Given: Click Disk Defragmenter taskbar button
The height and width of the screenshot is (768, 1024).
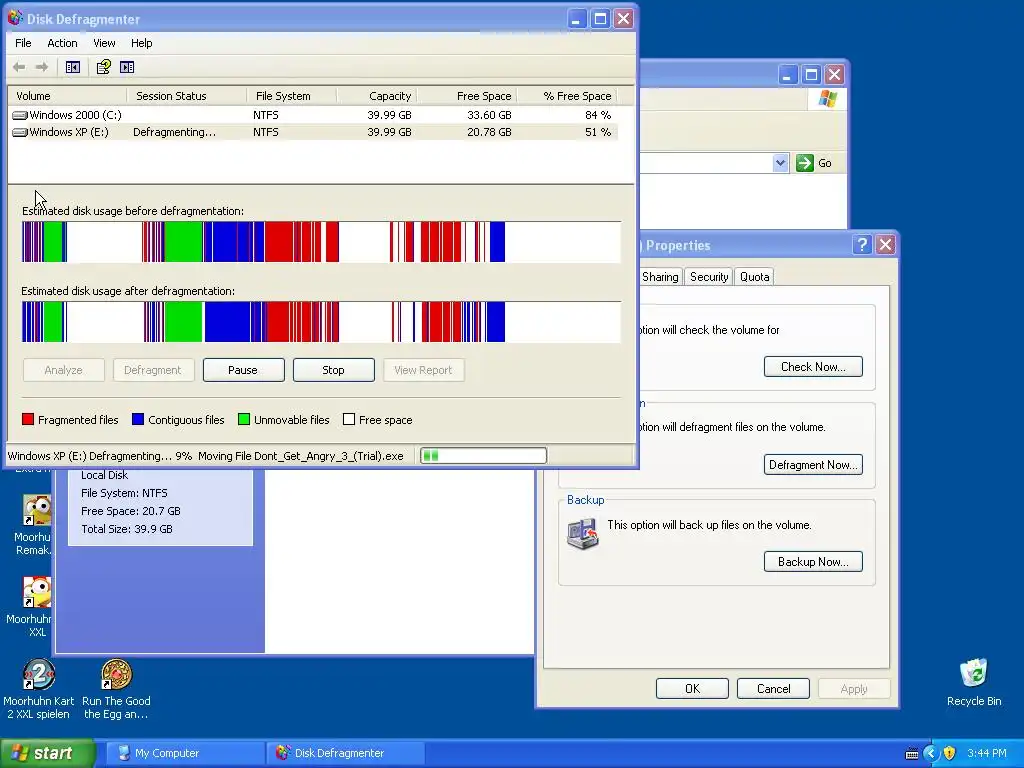Looking at the screenshot, I should coord(346,753).
